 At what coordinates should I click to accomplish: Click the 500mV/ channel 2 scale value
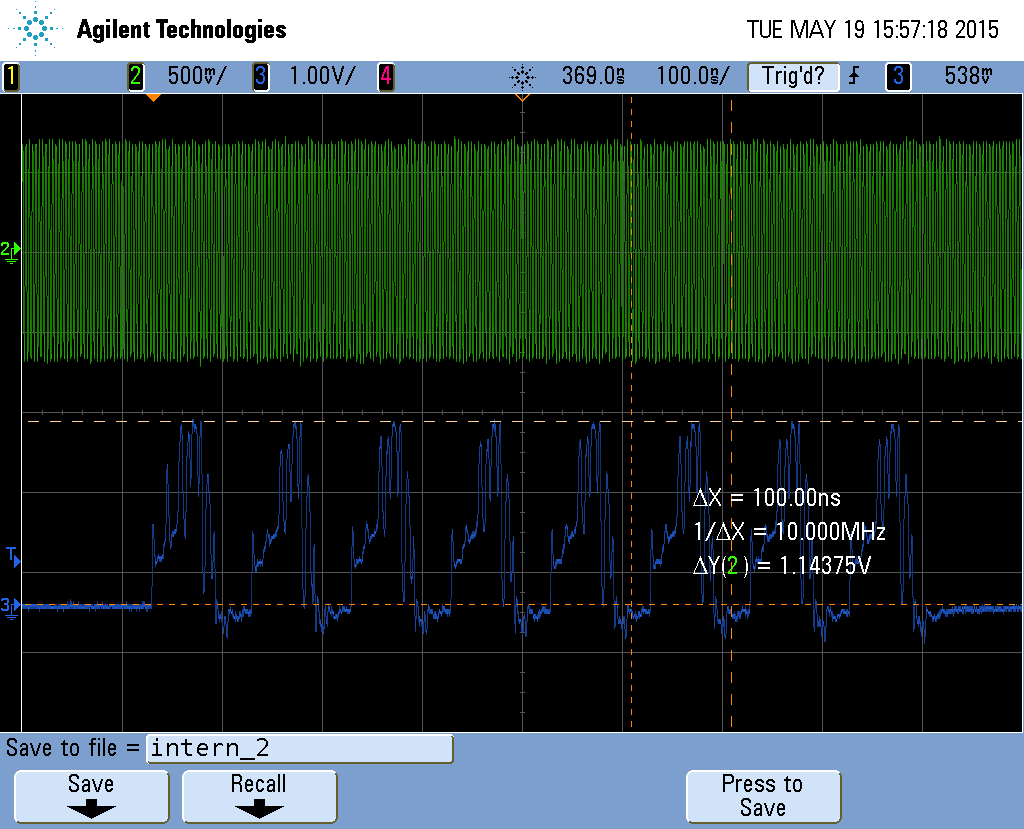coord(197,76)
